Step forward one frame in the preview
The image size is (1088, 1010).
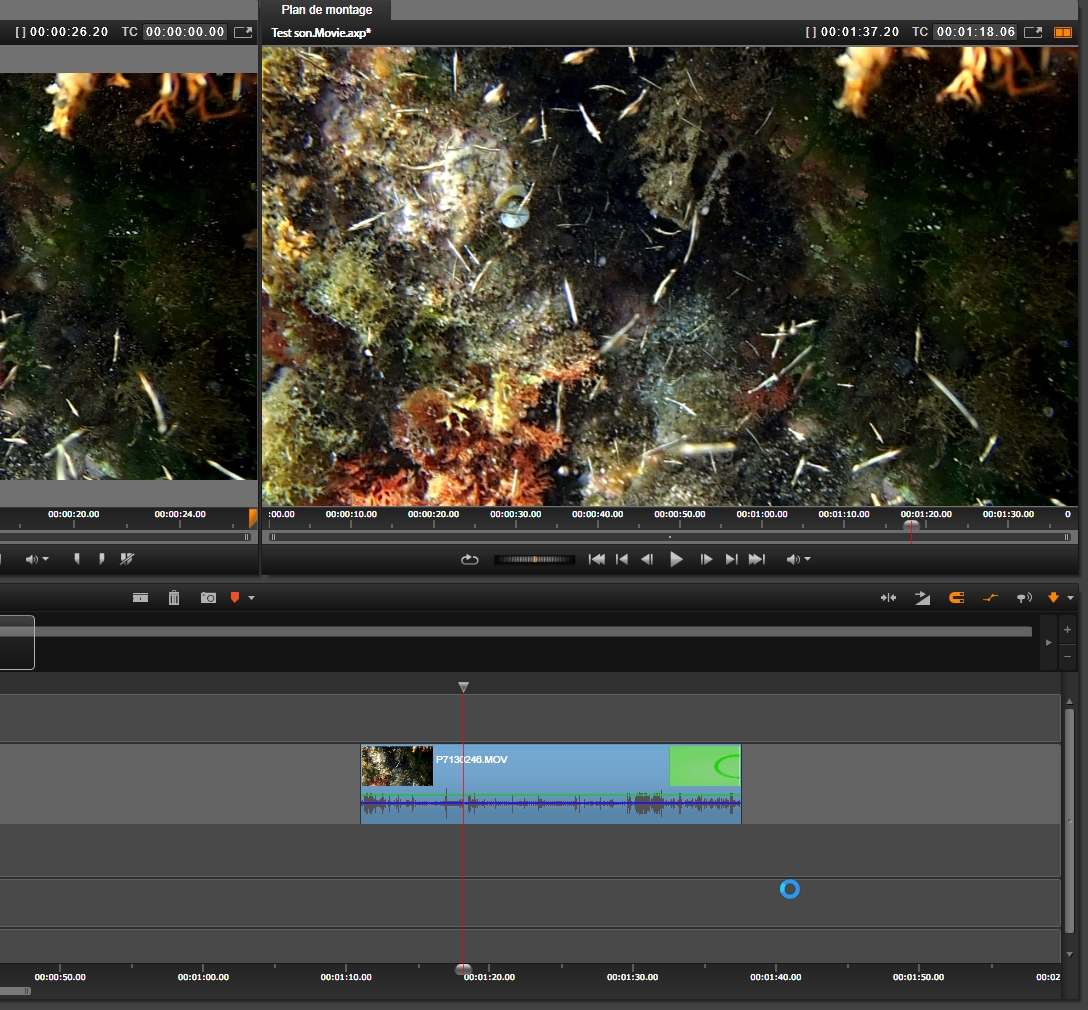[x=706, y=560]
